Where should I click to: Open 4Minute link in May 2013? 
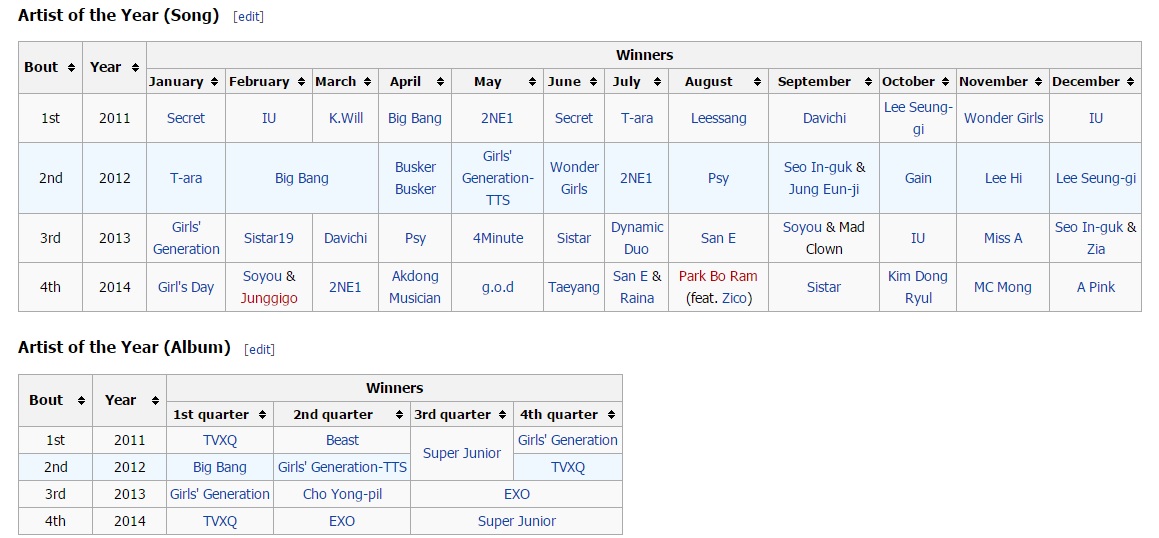coord(498,238)
